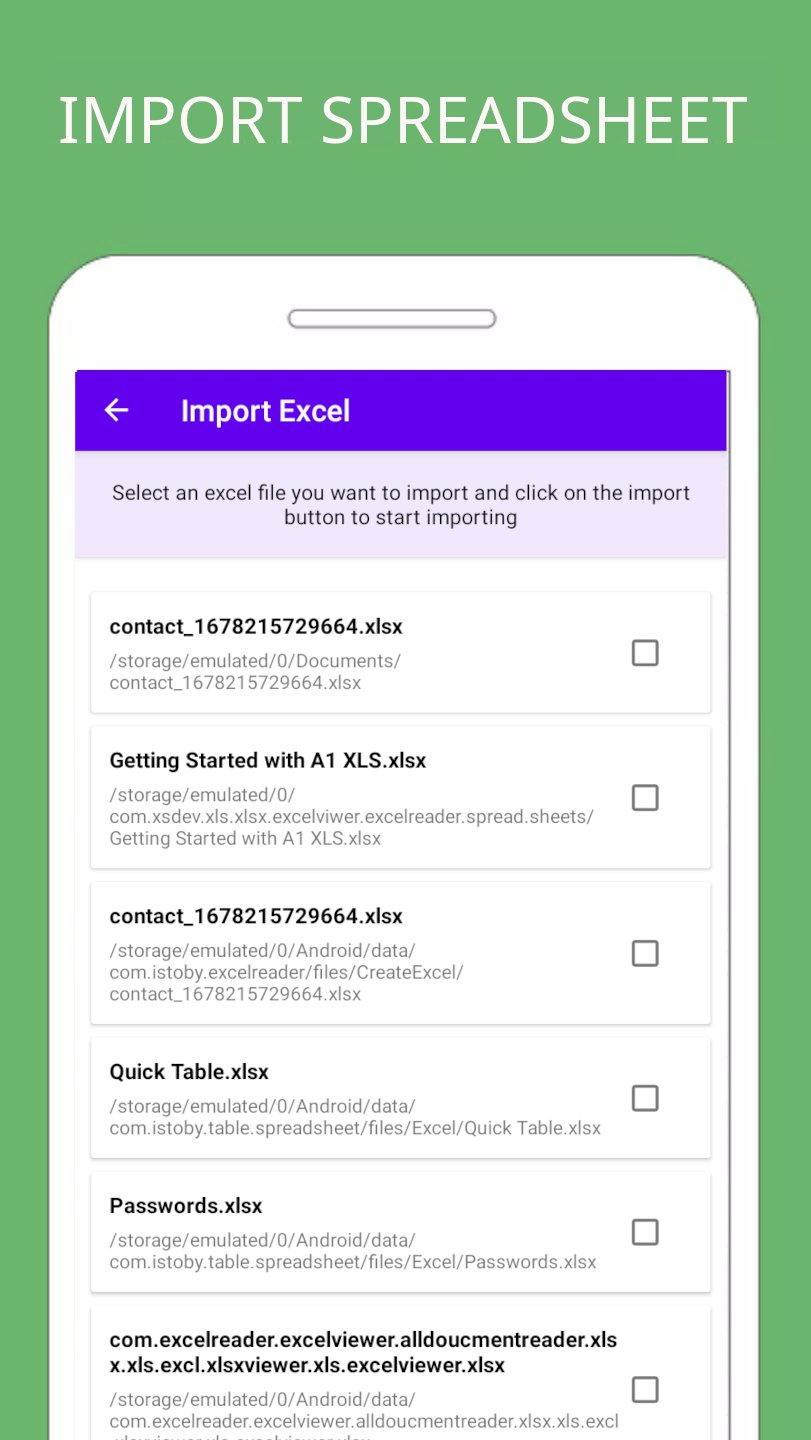Click the Import Excel header title
Viewport: 811px width, 1440px height.
pyautogui.click(x=265, y=411)
